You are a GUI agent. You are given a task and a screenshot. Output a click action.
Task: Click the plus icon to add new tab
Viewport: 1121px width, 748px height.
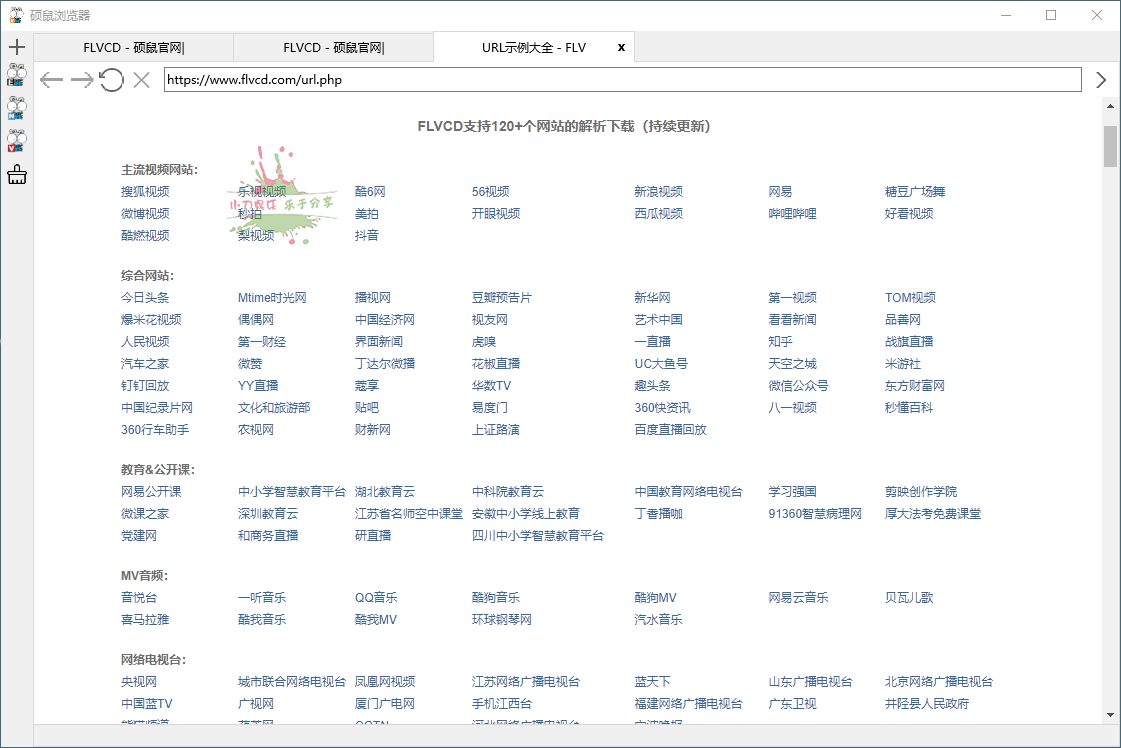click(x=16, y=47)
